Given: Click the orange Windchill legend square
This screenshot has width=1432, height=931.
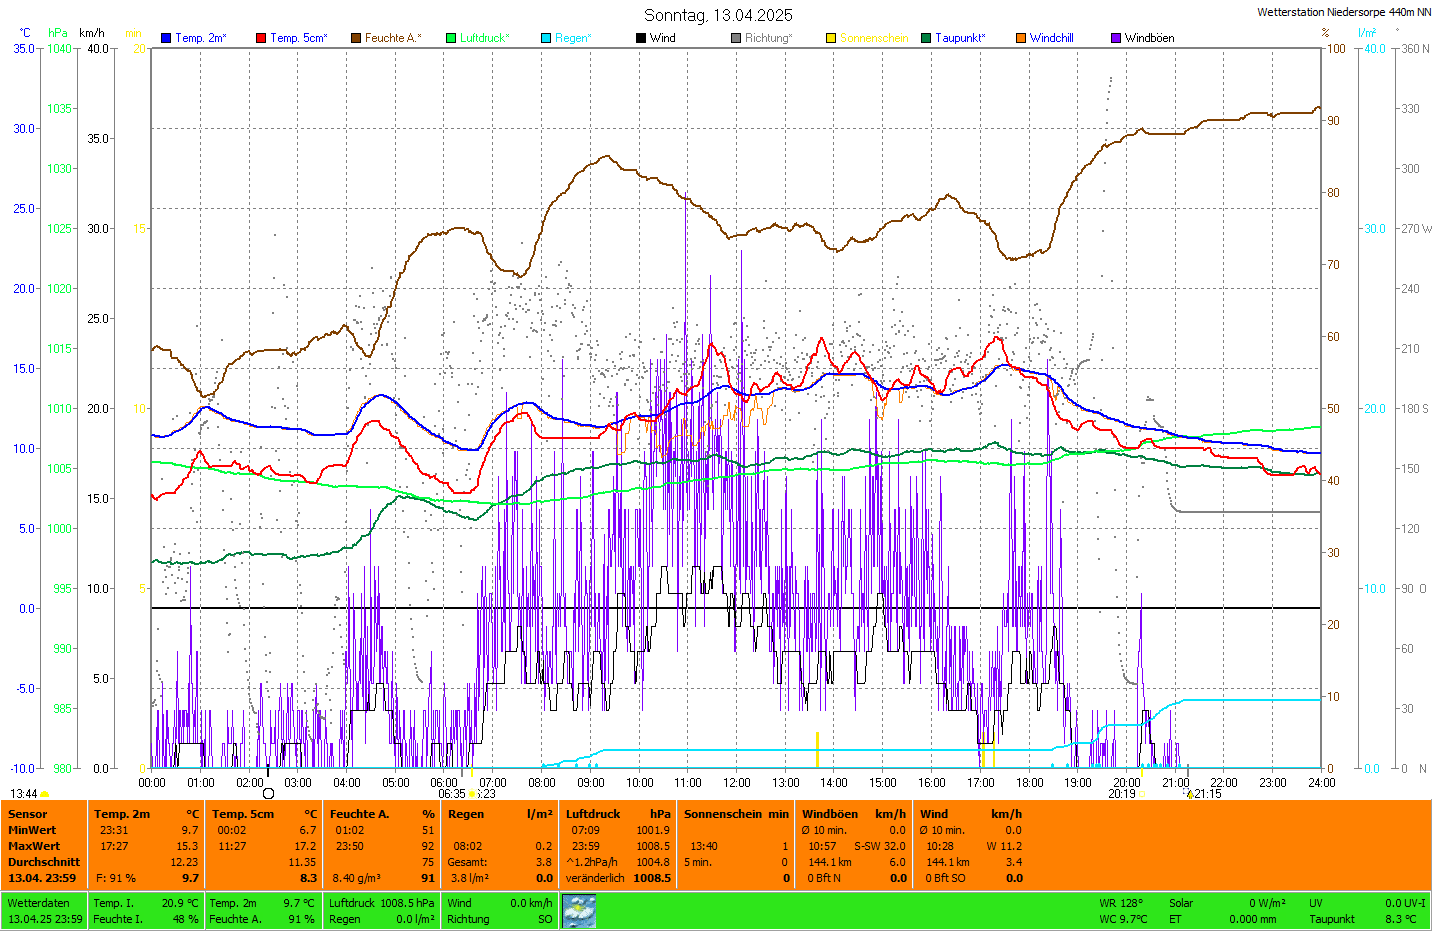Looking at the screenshot, I should tap(1021, 38).
